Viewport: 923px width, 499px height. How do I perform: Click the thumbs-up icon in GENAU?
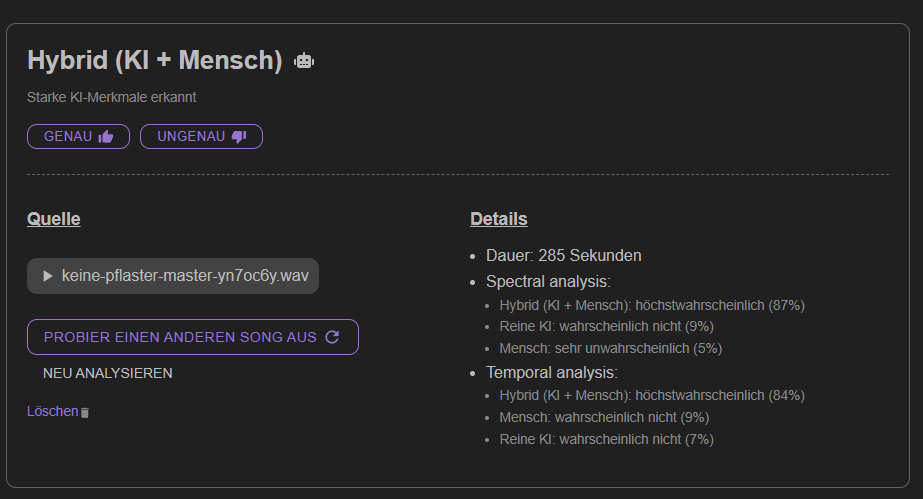[x=106, y=137]
